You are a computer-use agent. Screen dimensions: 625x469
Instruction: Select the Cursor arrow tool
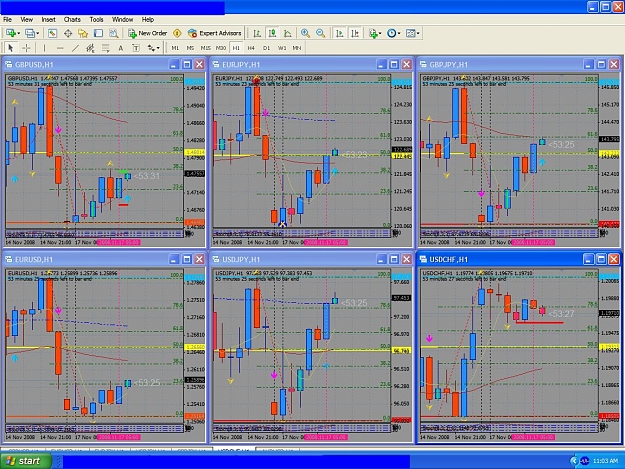11,48
